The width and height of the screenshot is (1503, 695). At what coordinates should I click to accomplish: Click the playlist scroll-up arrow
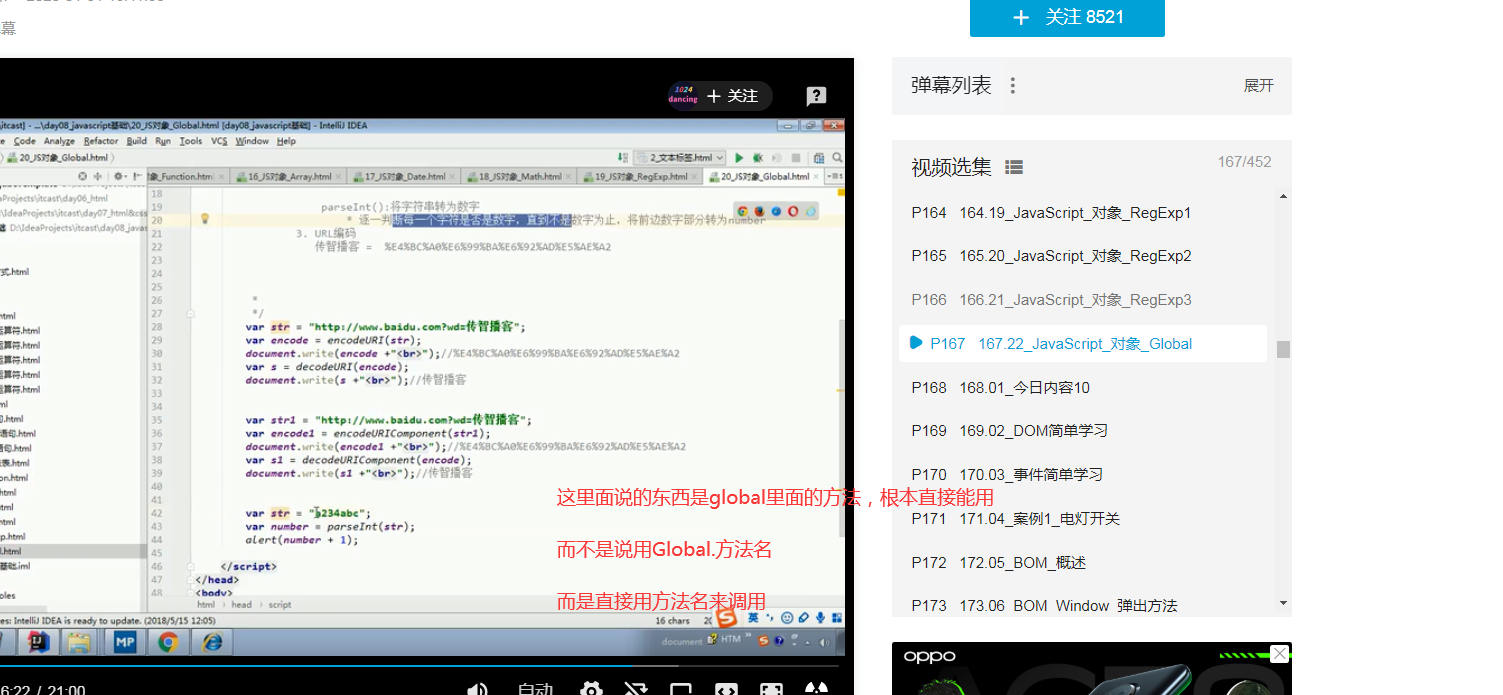tap(1283, 197)
